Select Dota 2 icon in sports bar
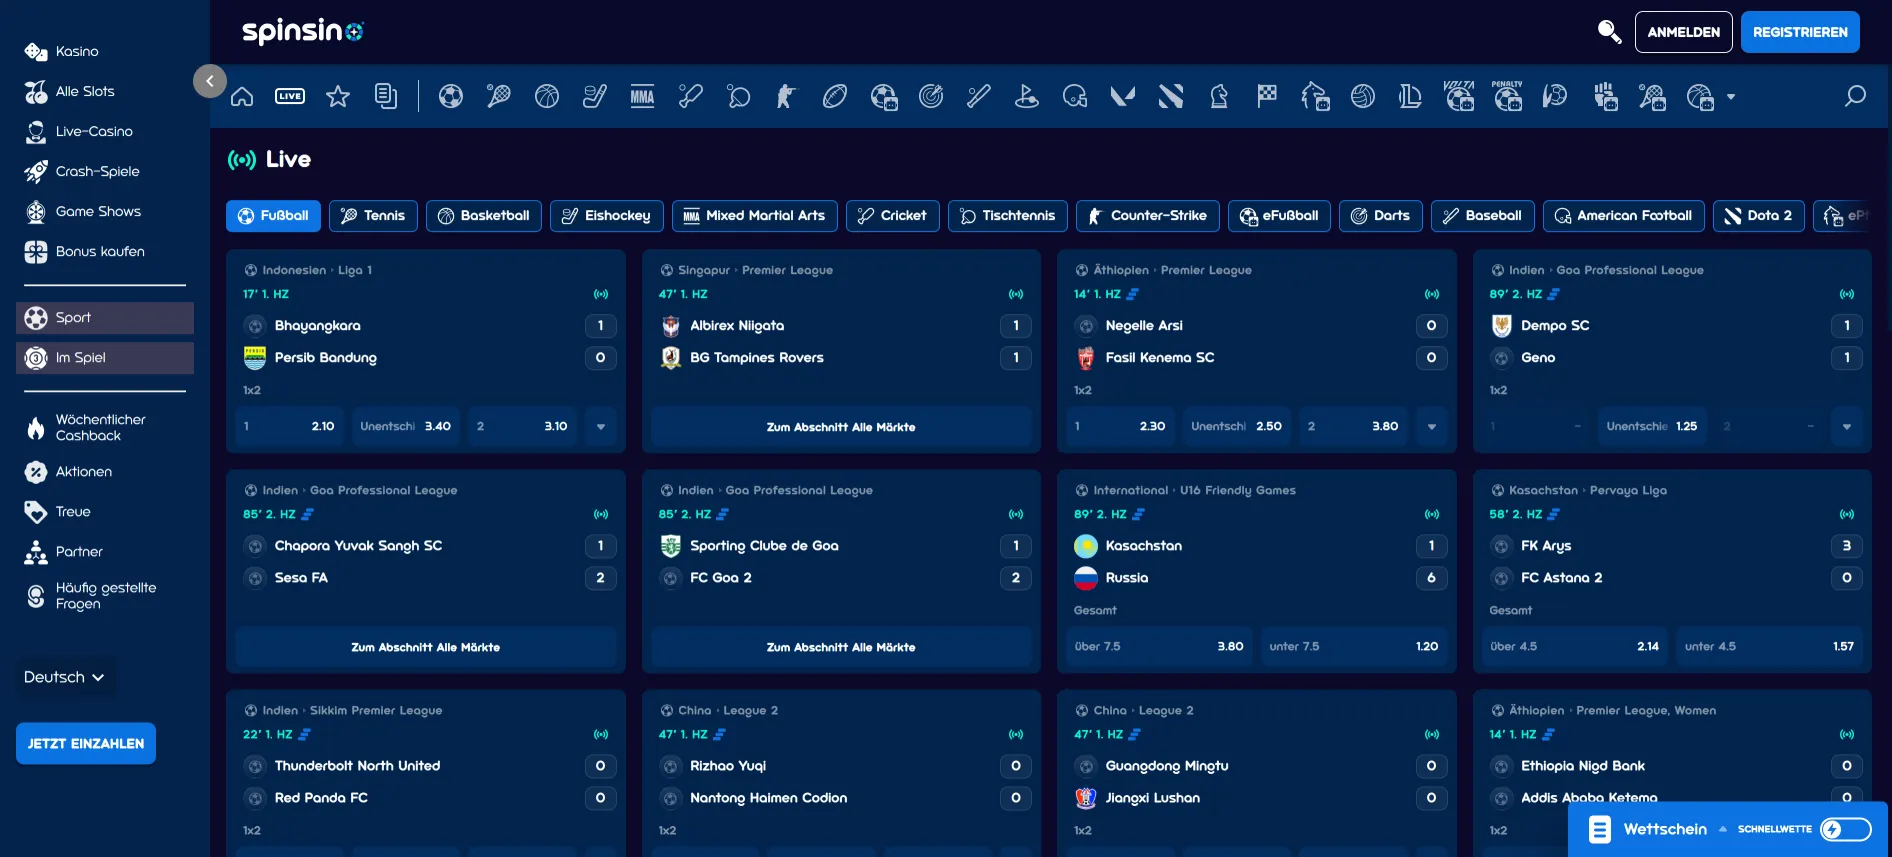 (x=1171, y=96)
